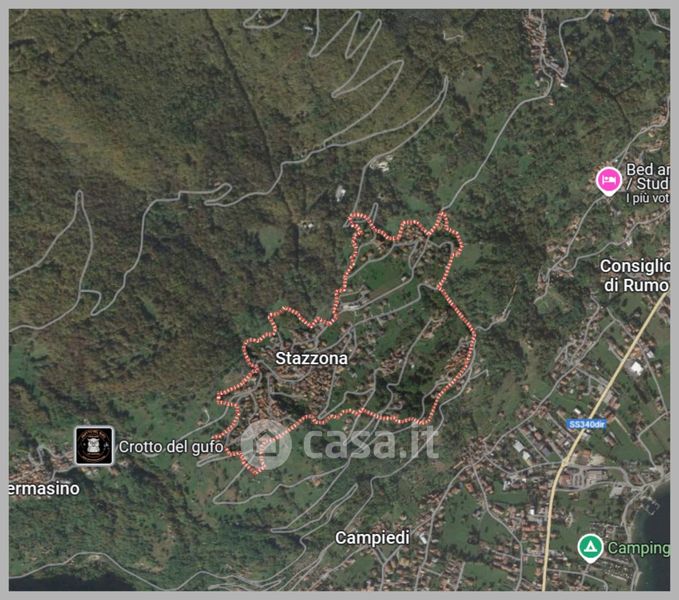Click the Stazzona place label
The image size is (679, 600).
pyautogui.click(x=311, y=358)
